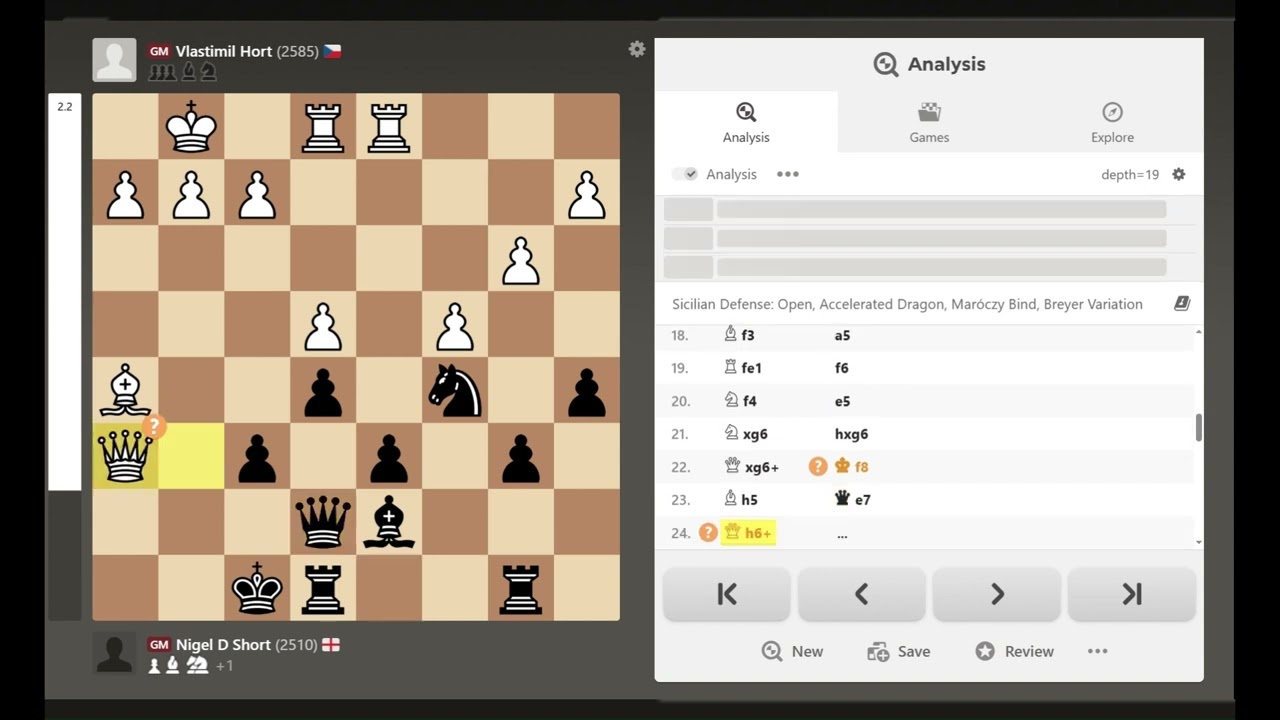Image resolution: width=1280 pixels, height=720 pixels.
Task: Save the current analysis
Action: [x=899, y=651]
